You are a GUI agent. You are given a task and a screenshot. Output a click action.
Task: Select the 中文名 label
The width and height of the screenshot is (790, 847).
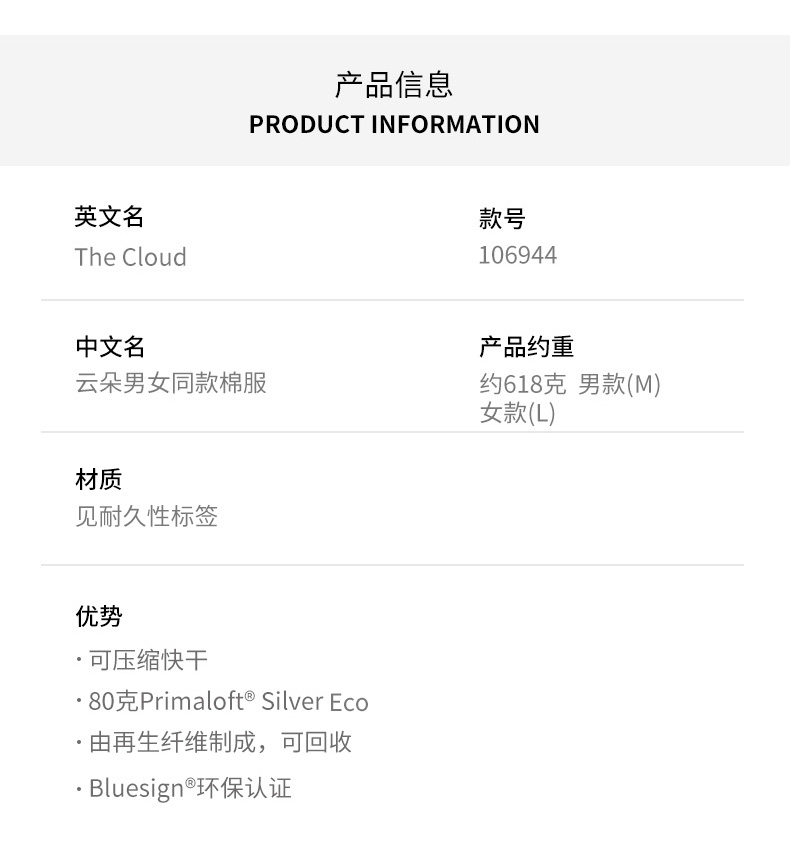(110, 347)
